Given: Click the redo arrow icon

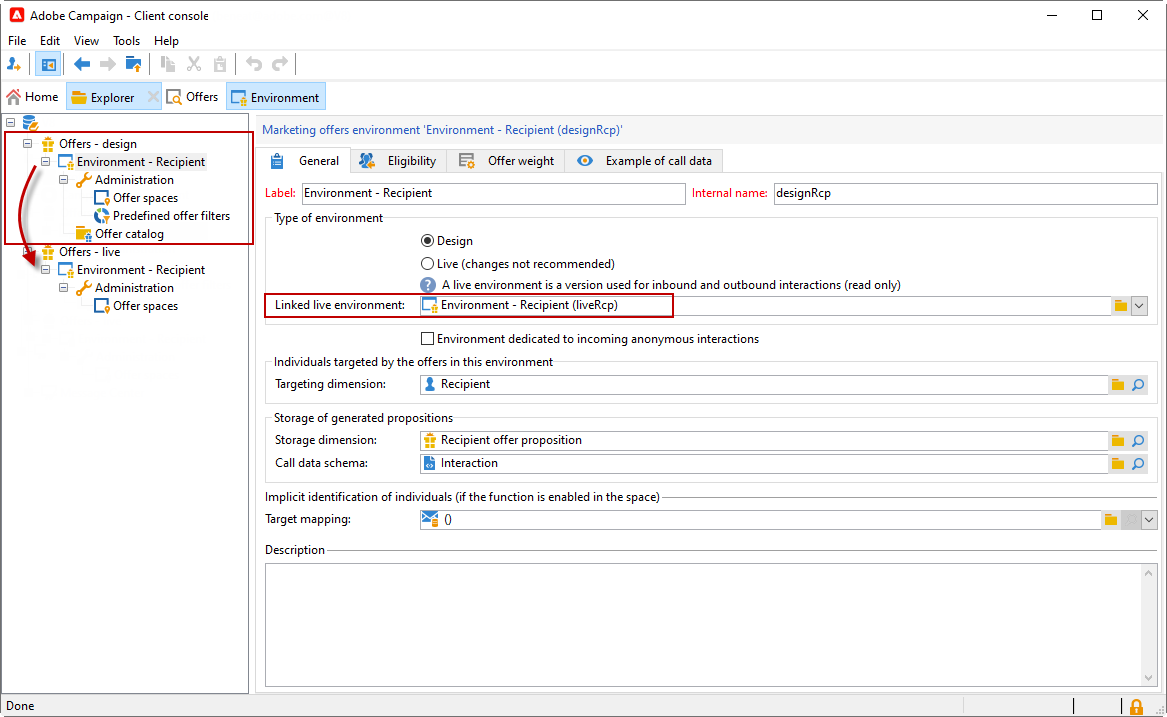Looking at the screenshot, I should point(280,64).
